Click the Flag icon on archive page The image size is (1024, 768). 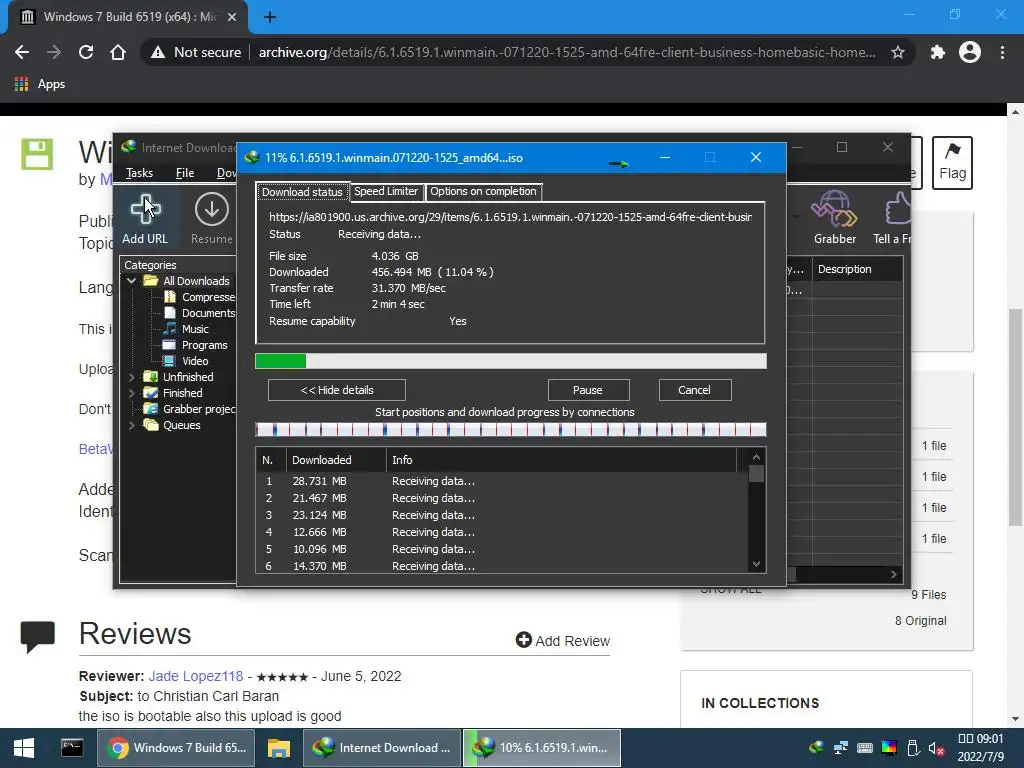click(x=952, y=163)
